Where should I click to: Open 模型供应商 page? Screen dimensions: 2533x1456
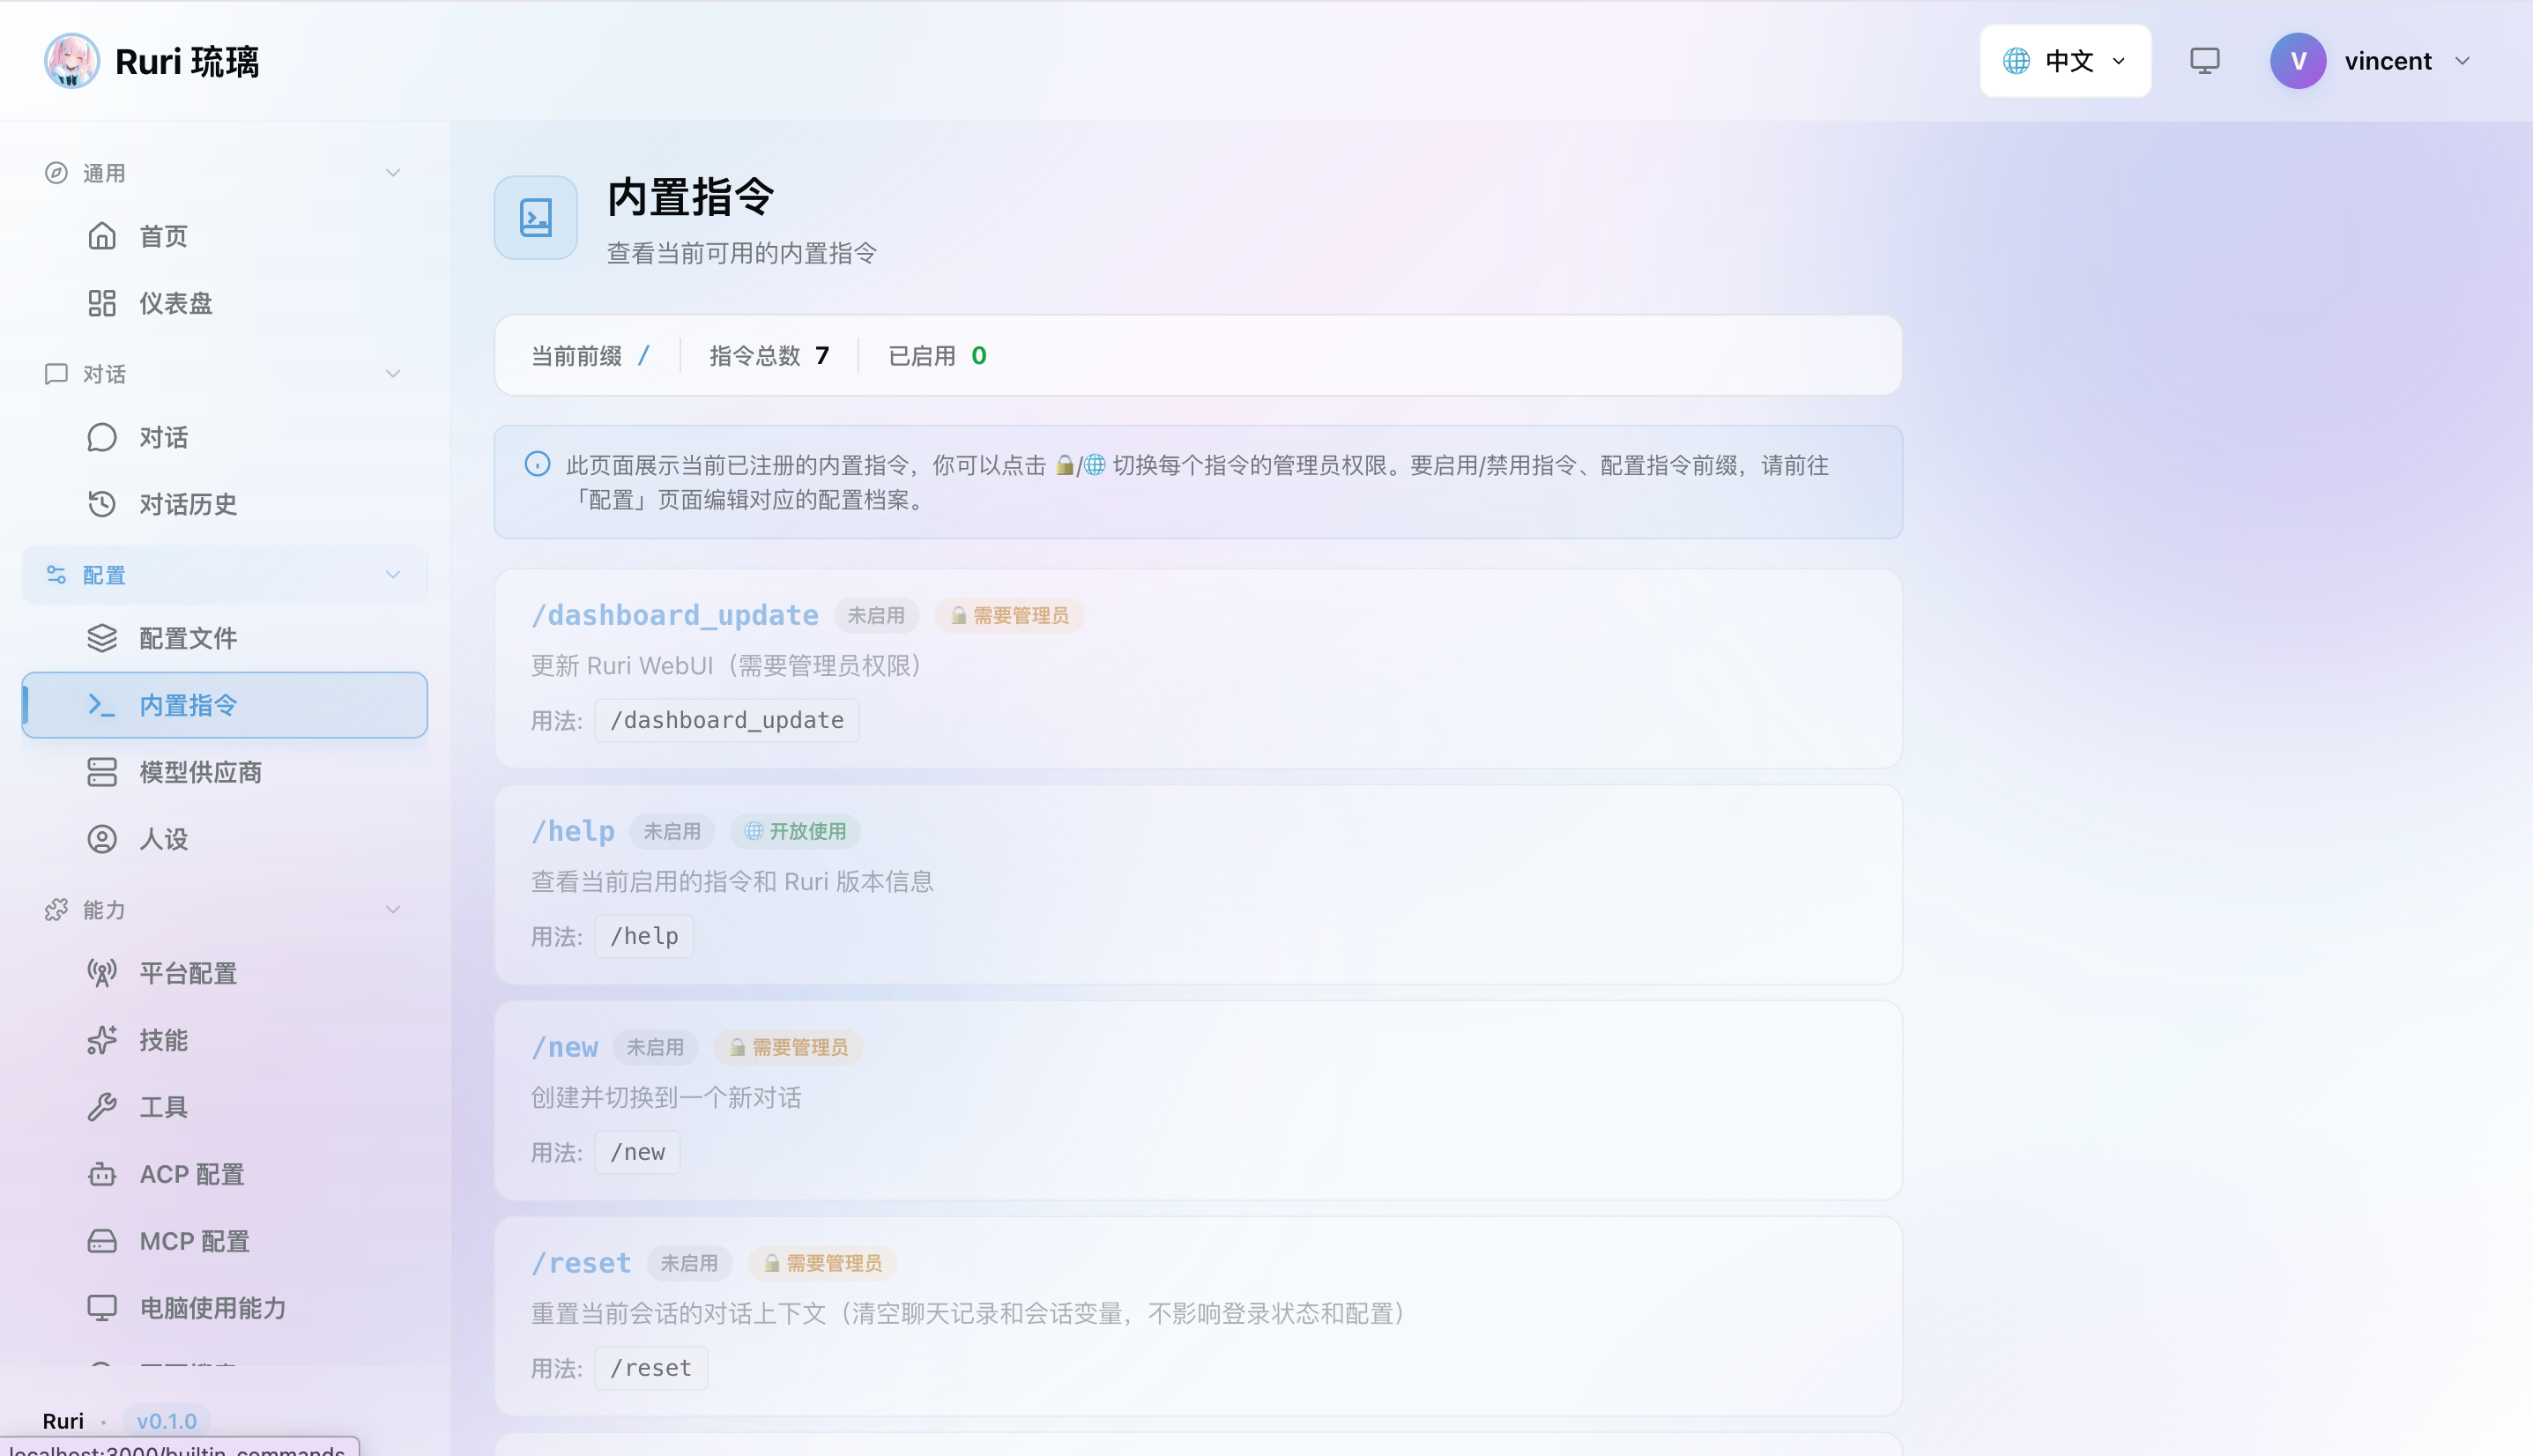tap(225, 772)
